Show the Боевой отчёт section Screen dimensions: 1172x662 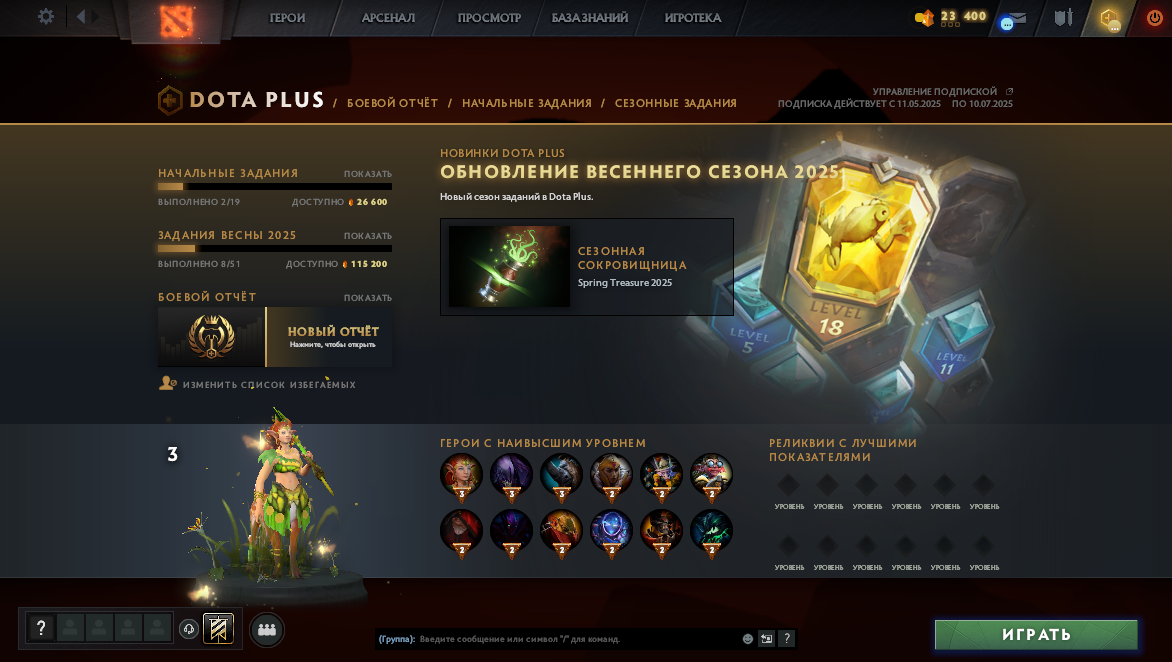point(368,297)
